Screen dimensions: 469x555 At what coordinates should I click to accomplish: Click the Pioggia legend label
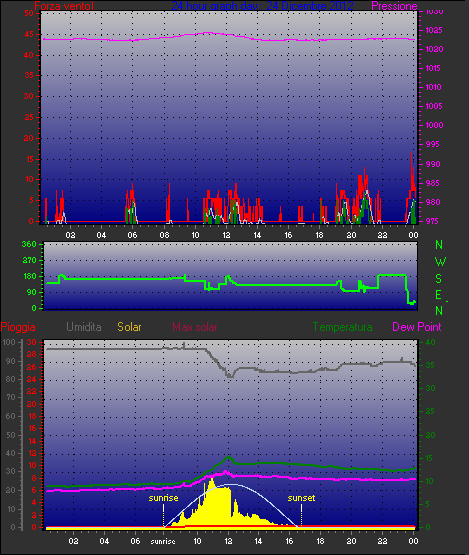click(18, 327)
